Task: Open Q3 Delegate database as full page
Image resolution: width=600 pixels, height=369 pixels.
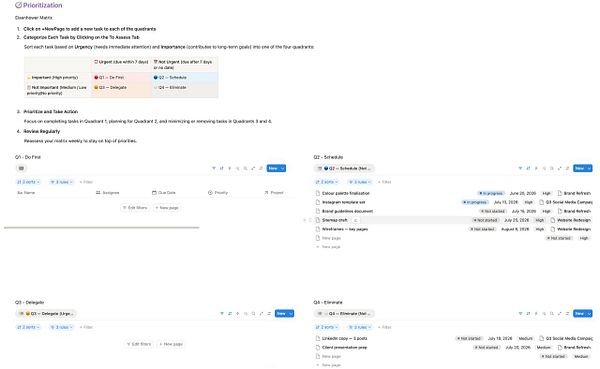Action: click(261, 313)
